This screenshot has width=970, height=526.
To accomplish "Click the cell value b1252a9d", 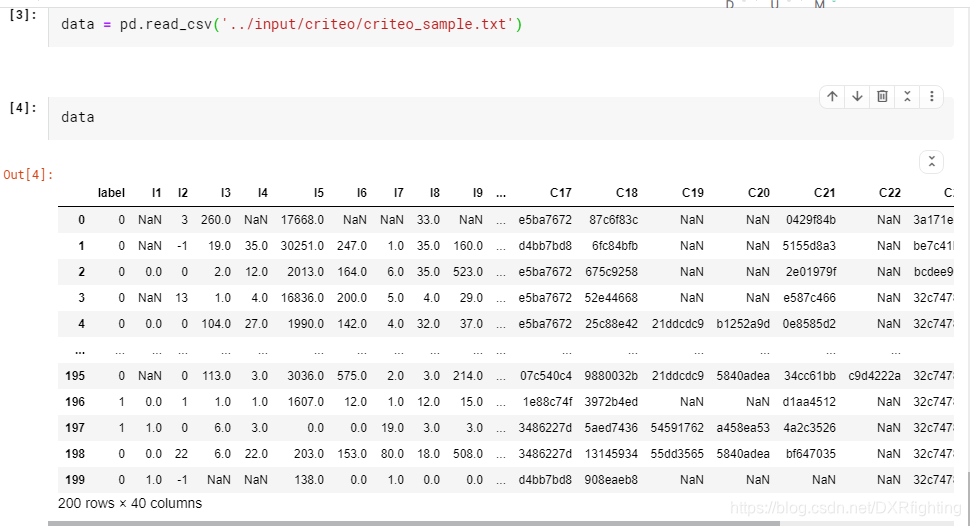I will [743, 324].
